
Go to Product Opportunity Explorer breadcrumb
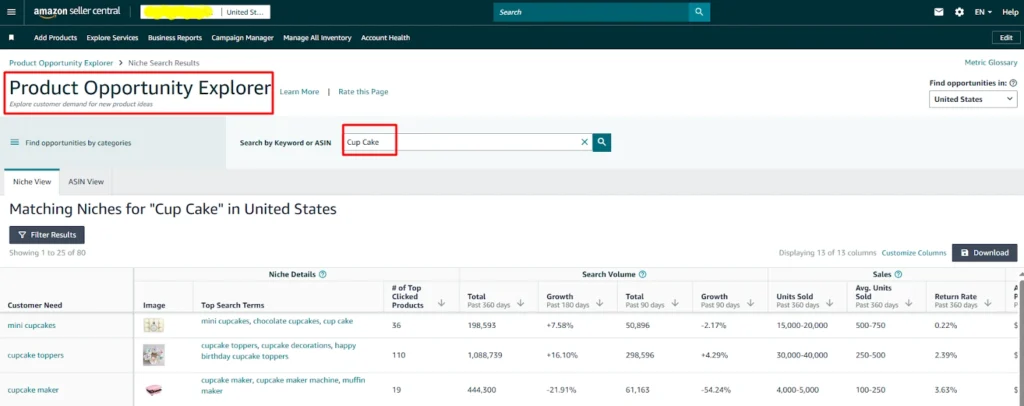tap(61, 63)
